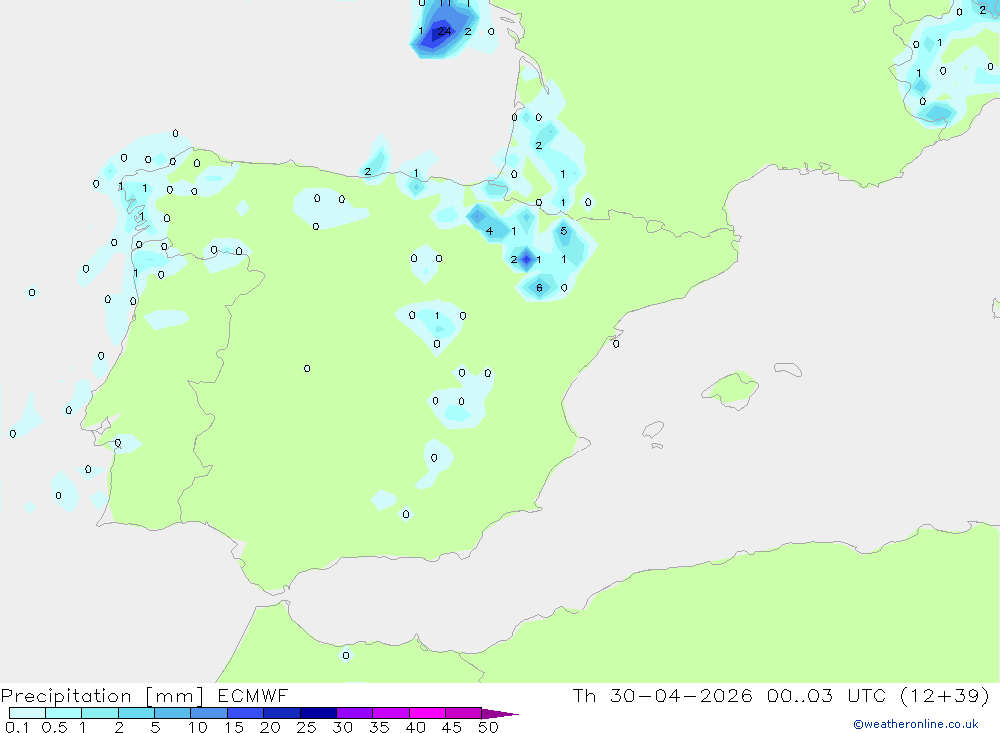The height and width of the screenshot is (733, 1000).
Task: Click the 20–25 mm legend color box
Action: point(281,713)
